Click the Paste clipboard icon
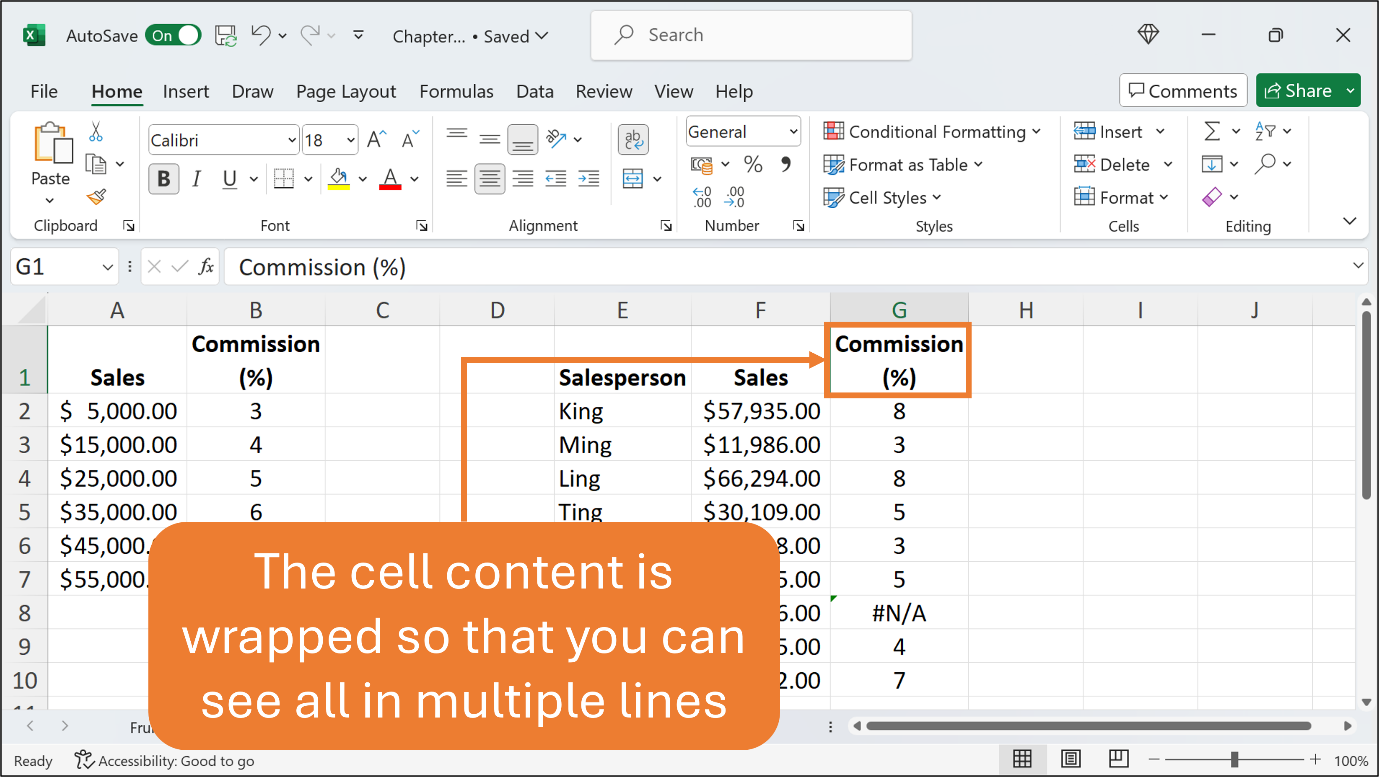Screen dimensions: 1379x777 click(52, 142)
